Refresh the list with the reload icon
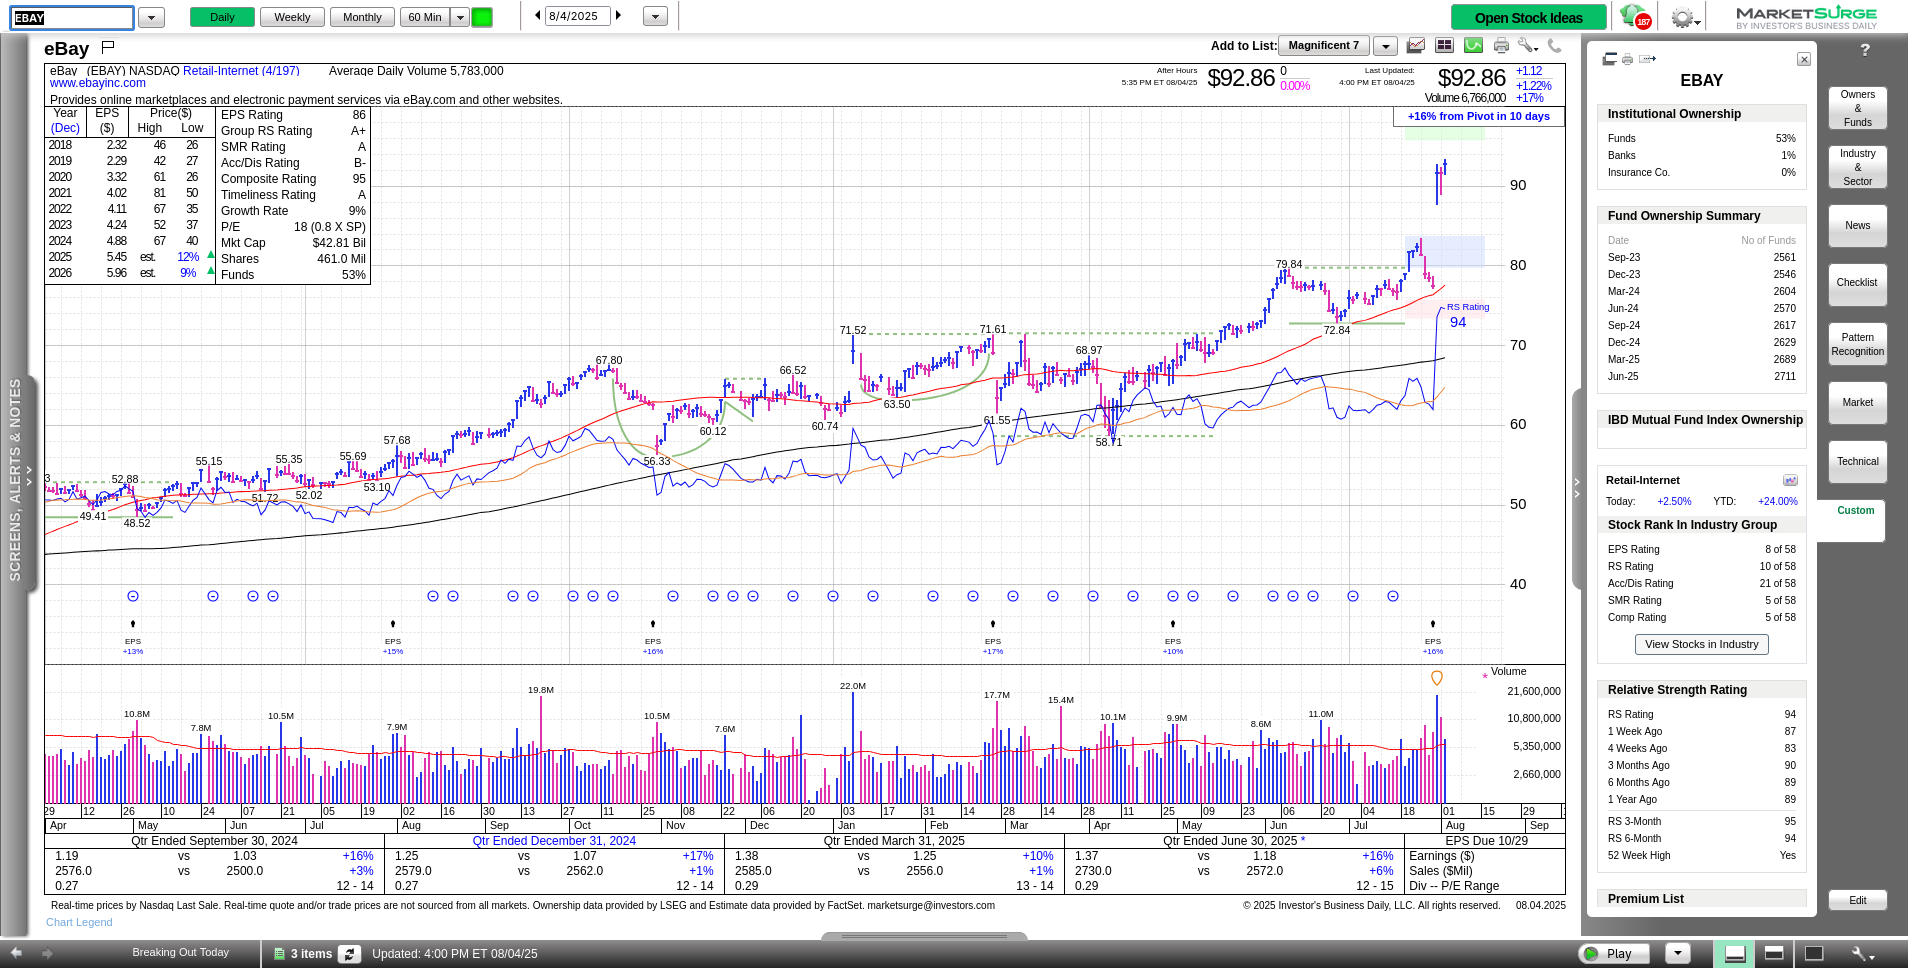The height and width of the screenshot is (968, 1912). (349, 954)
